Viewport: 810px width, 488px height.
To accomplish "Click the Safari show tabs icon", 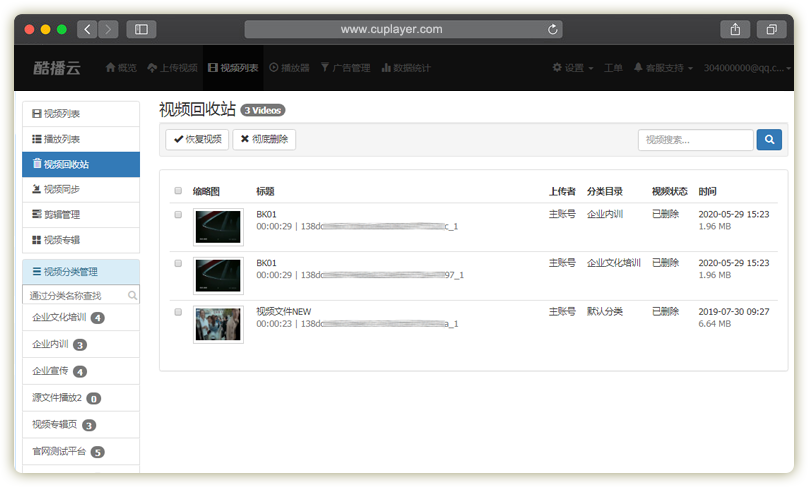I will click(x=772, y=30).
